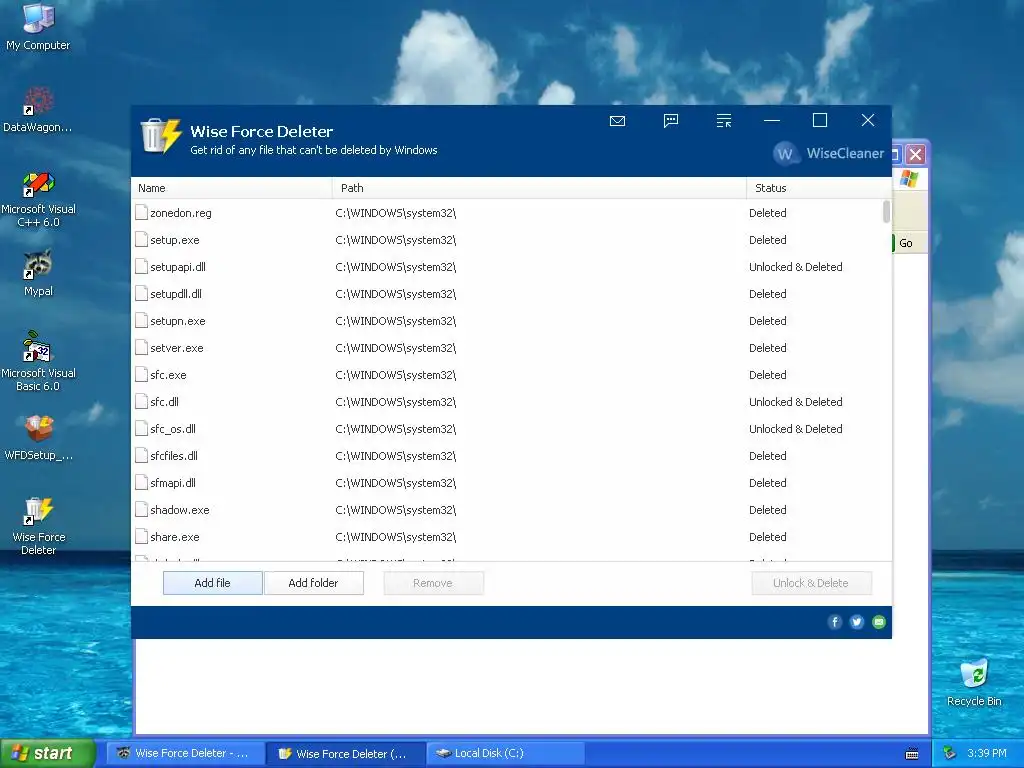Select the zonedon.reg row
This screenshot has height=768, width=1024.
507,213
